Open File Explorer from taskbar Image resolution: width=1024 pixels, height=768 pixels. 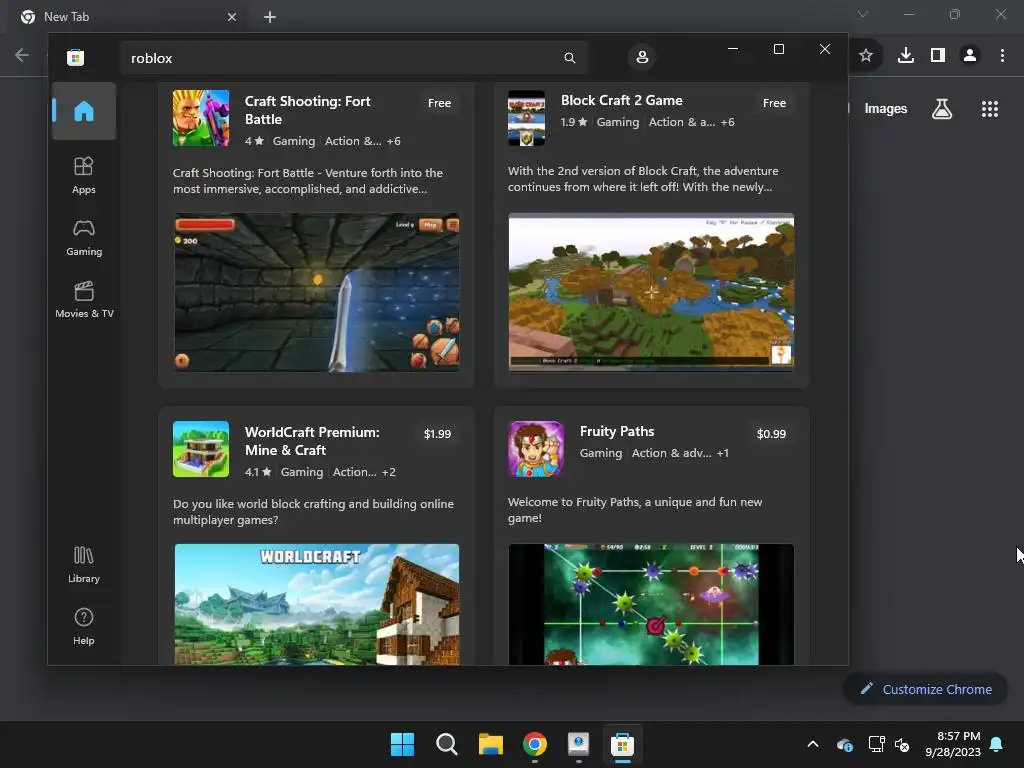tap(490, 744)
